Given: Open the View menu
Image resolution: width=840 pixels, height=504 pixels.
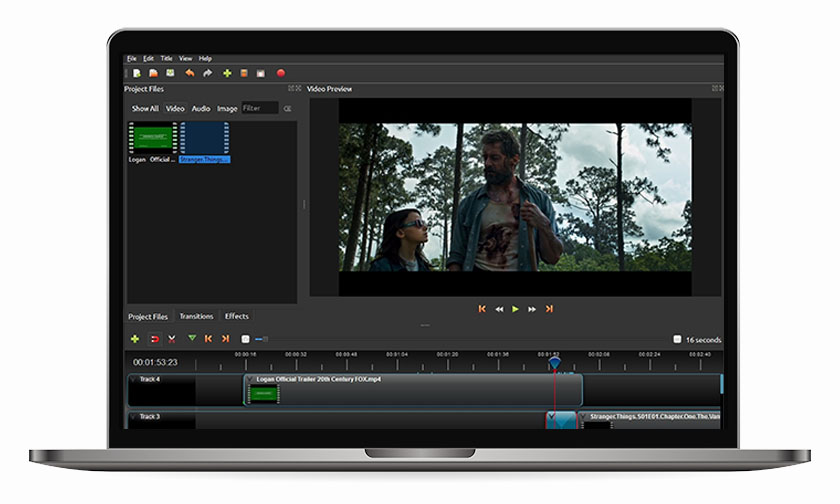Looking at the screenshot, I should 185,58.
